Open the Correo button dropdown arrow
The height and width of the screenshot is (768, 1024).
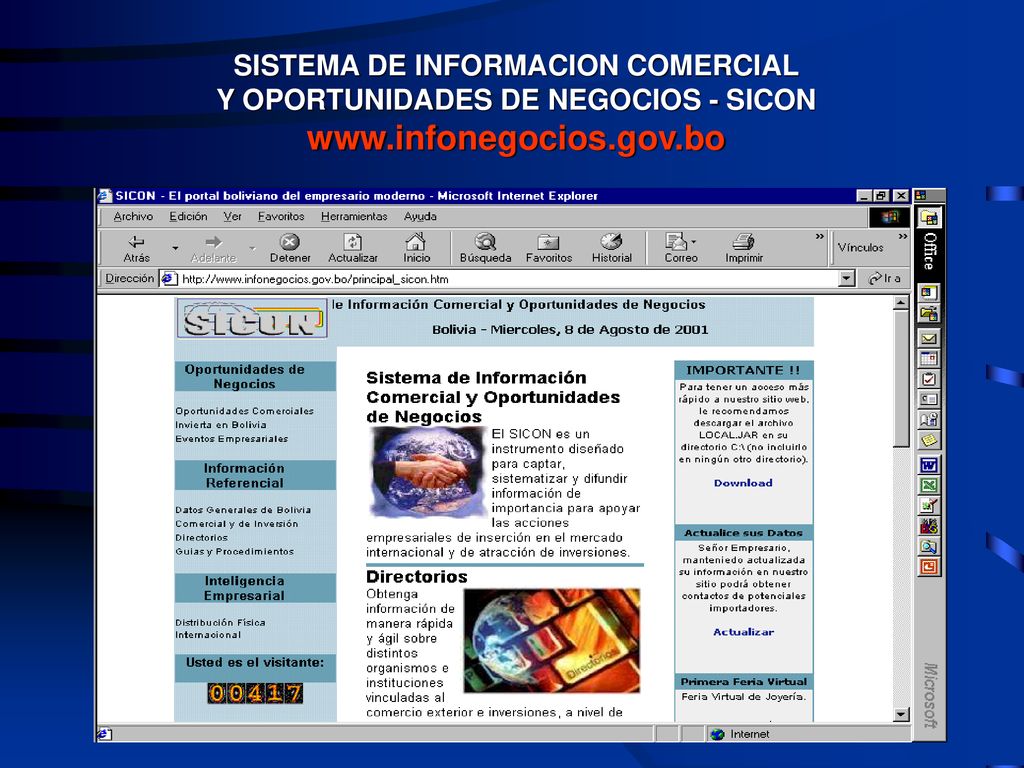694,242
